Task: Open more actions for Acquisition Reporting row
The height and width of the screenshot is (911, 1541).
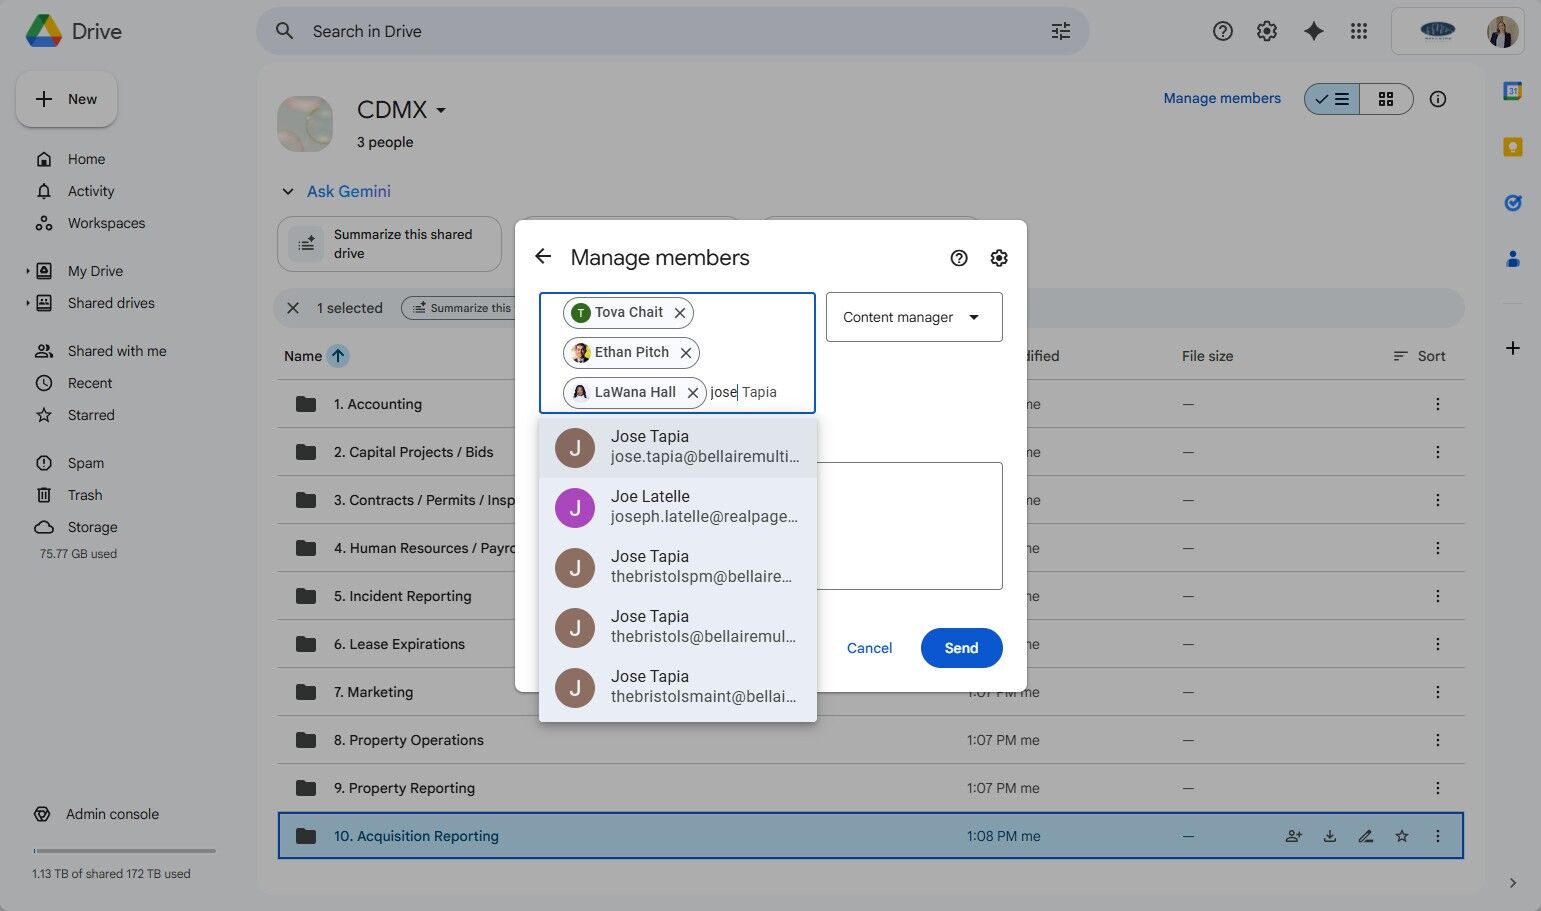Action: pyautogui.click(x=1438, y=836)
